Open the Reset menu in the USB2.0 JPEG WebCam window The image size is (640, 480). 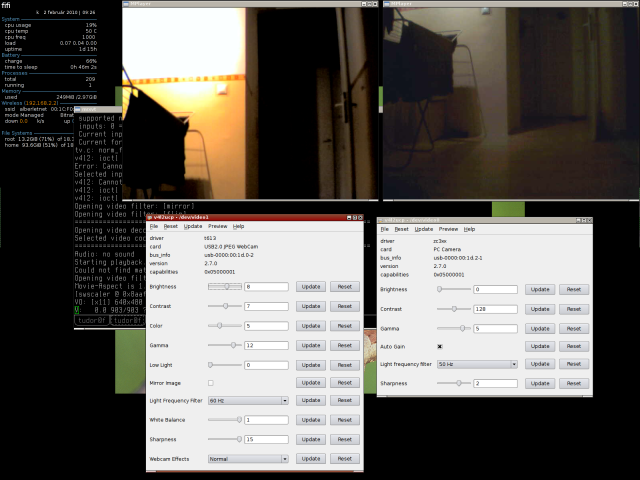(x=171, y=227)
